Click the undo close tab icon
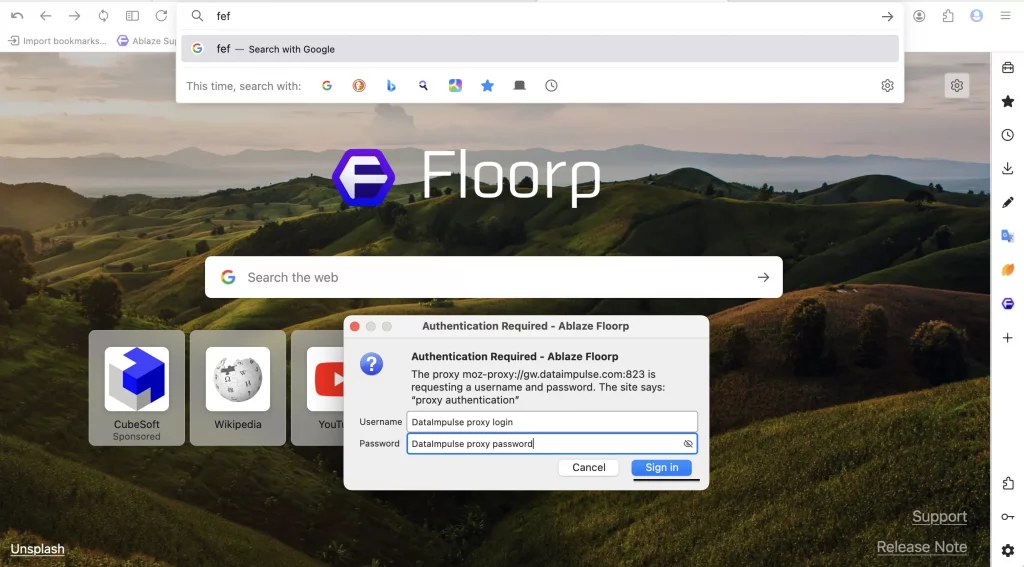 [x=17, y=16]
